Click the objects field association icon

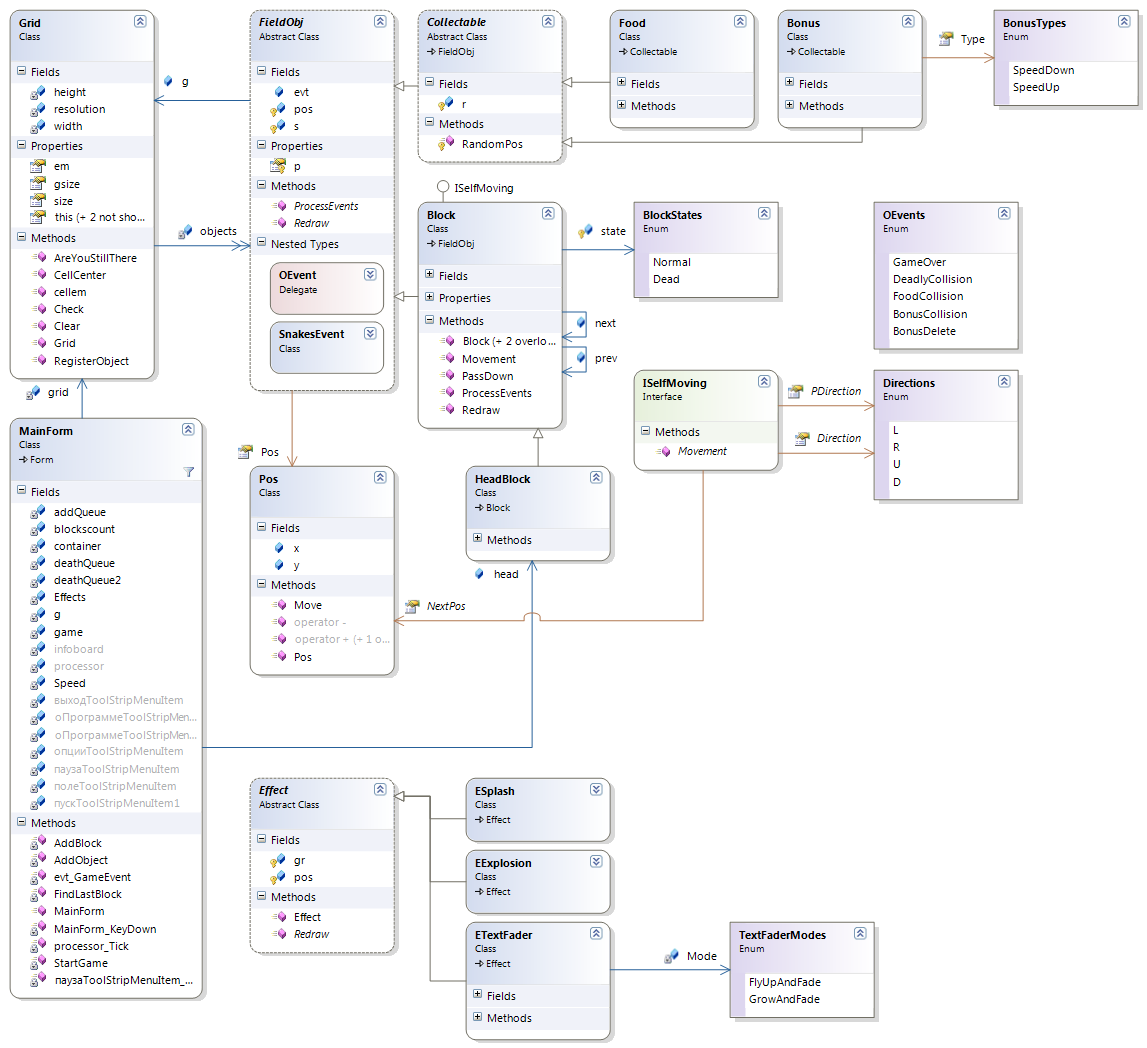point(185,232)
